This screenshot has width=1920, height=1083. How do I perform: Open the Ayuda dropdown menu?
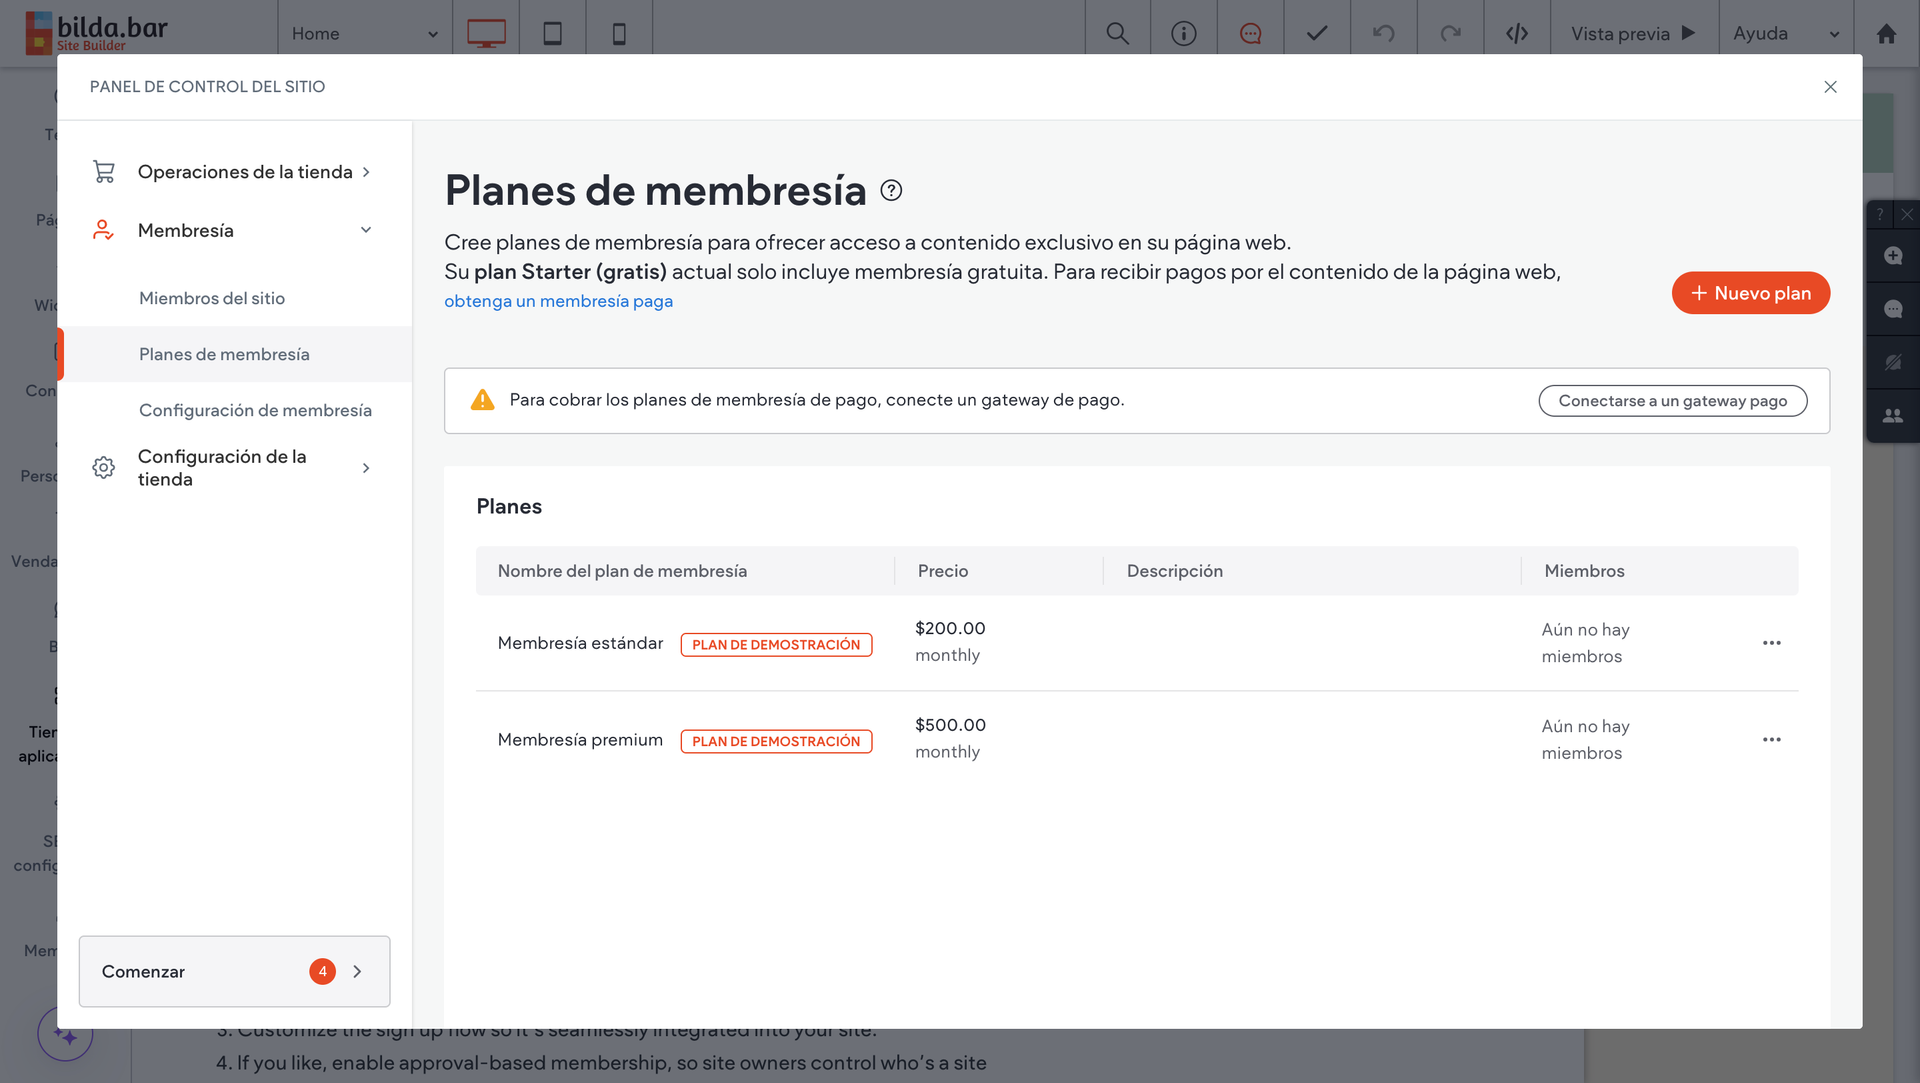click(1786, 33)
